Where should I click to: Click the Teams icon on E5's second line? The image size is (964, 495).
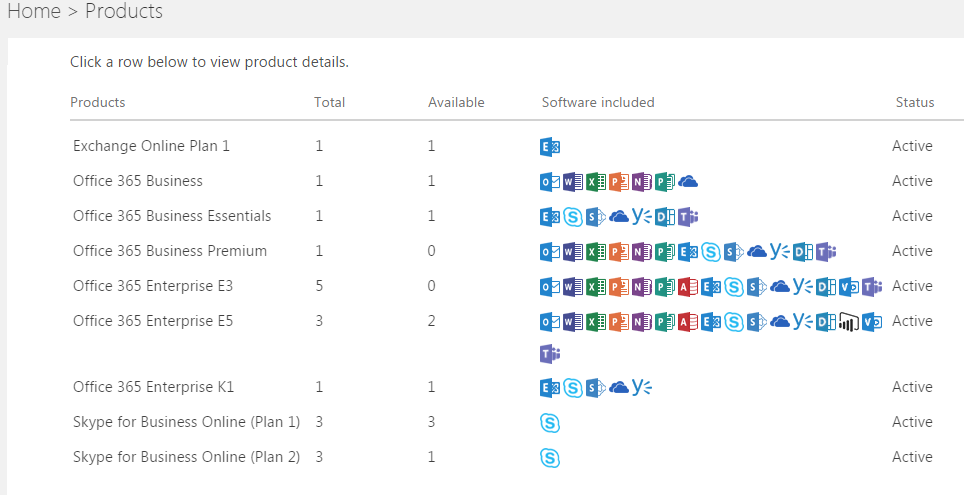pyautogui.click(x=549, y=354)
